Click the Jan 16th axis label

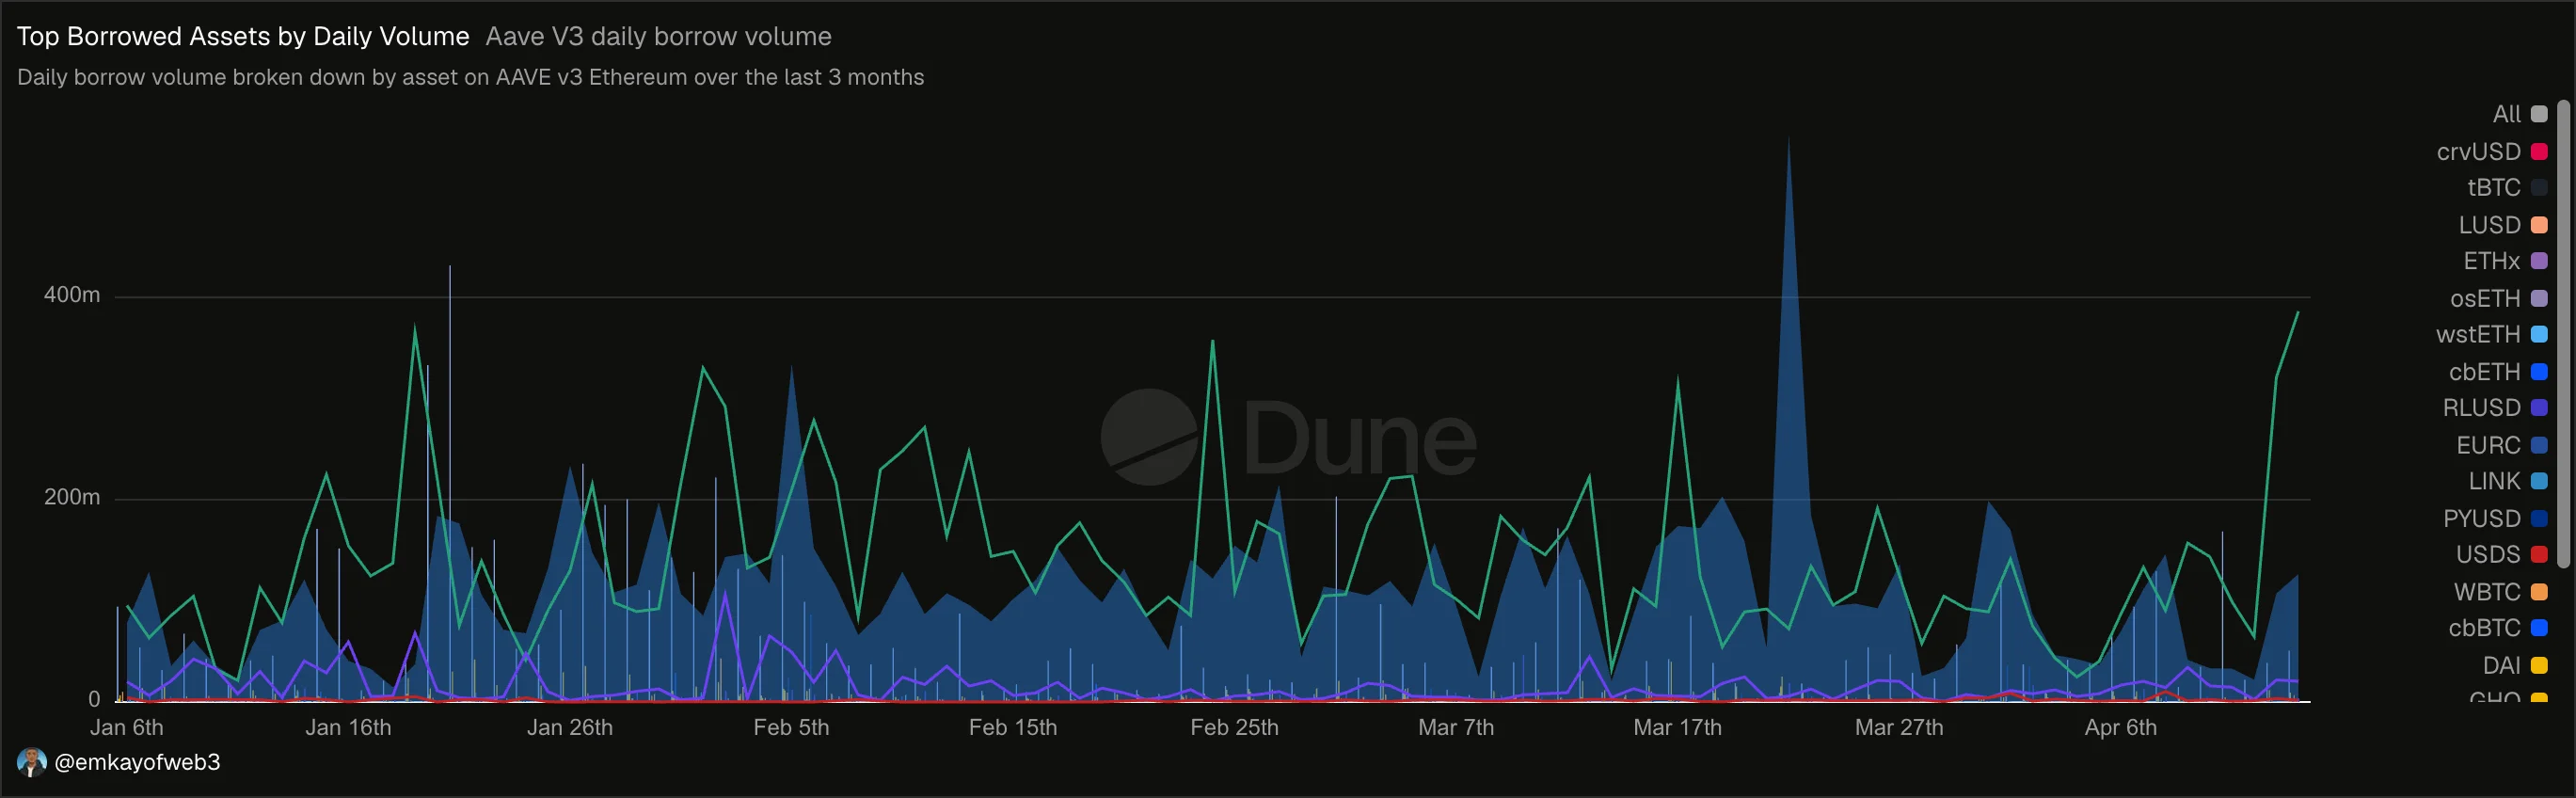(x=348, y=727)
